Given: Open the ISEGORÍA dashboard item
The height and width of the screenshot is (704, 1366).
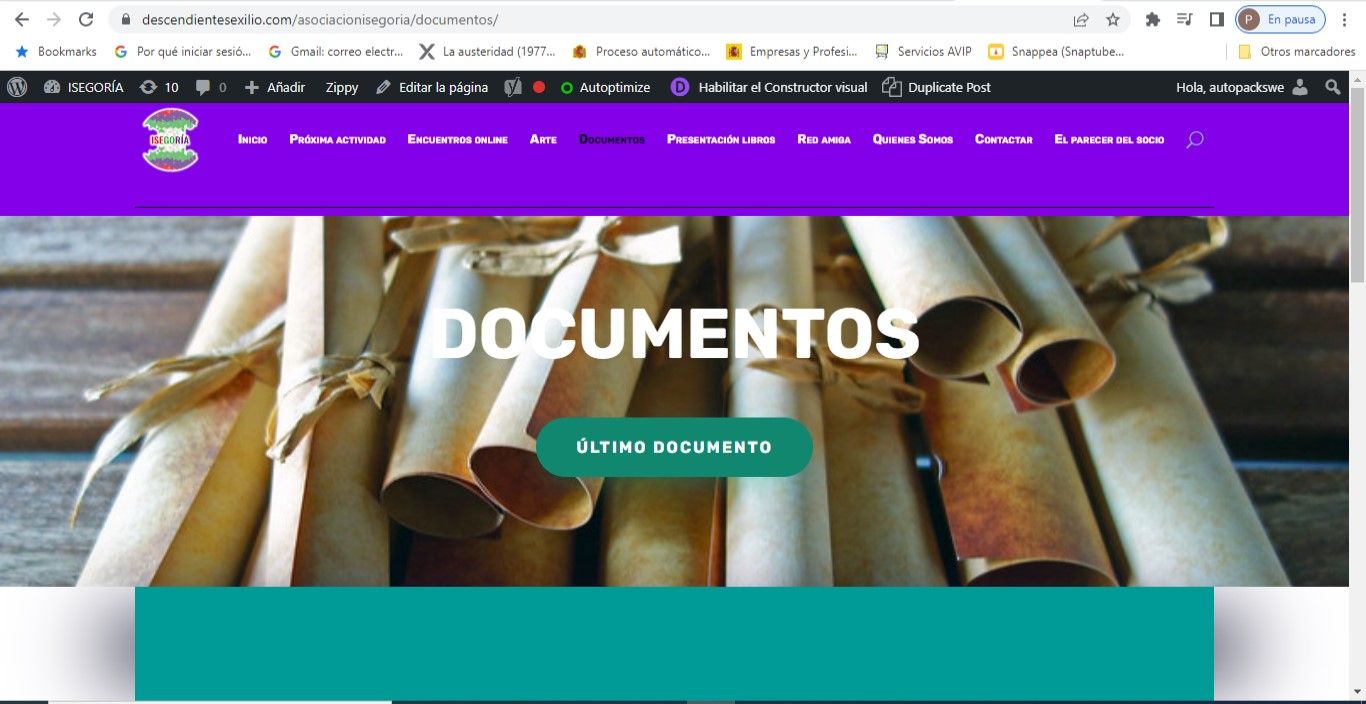Looking at the screenshot, I should (84, 87).
